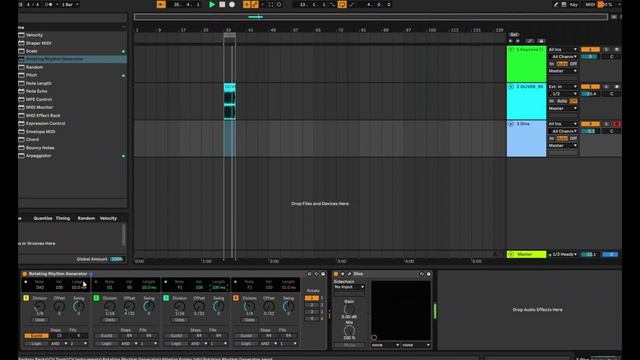Activate Draw Mode pencil icon

point(556,4)
